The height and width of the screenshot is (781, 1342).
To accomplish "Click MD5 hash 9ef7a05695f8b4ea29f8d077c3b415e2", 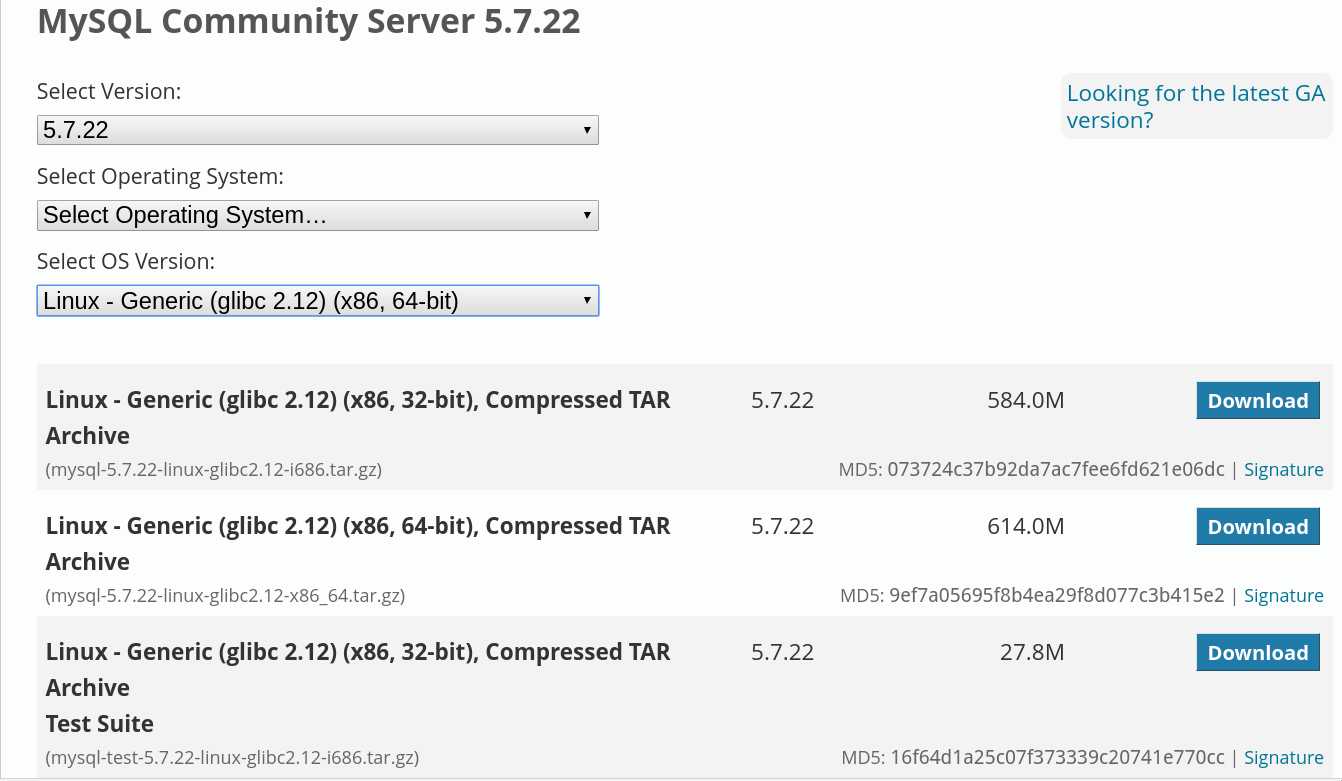I will 1057,595.
